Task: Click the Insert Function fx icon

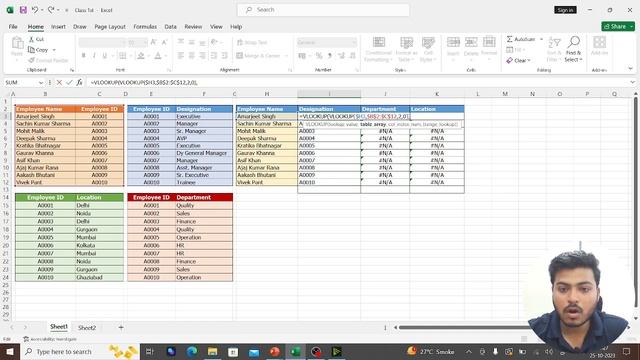Action: 80,82
